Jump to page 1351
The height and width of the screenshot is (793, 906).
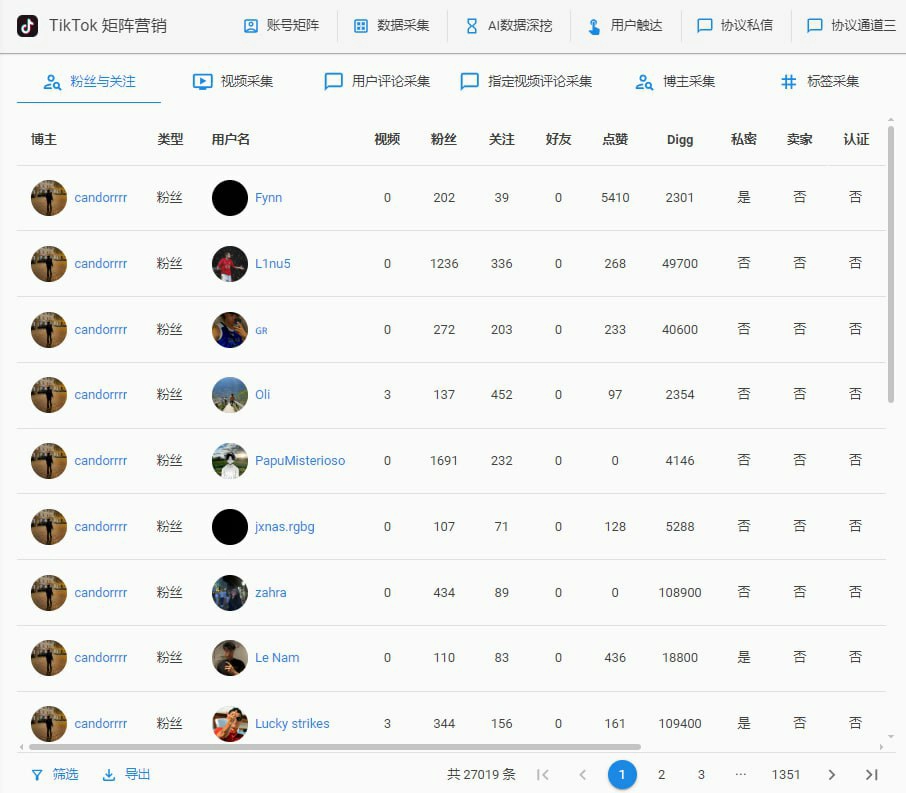click(786, 774)
